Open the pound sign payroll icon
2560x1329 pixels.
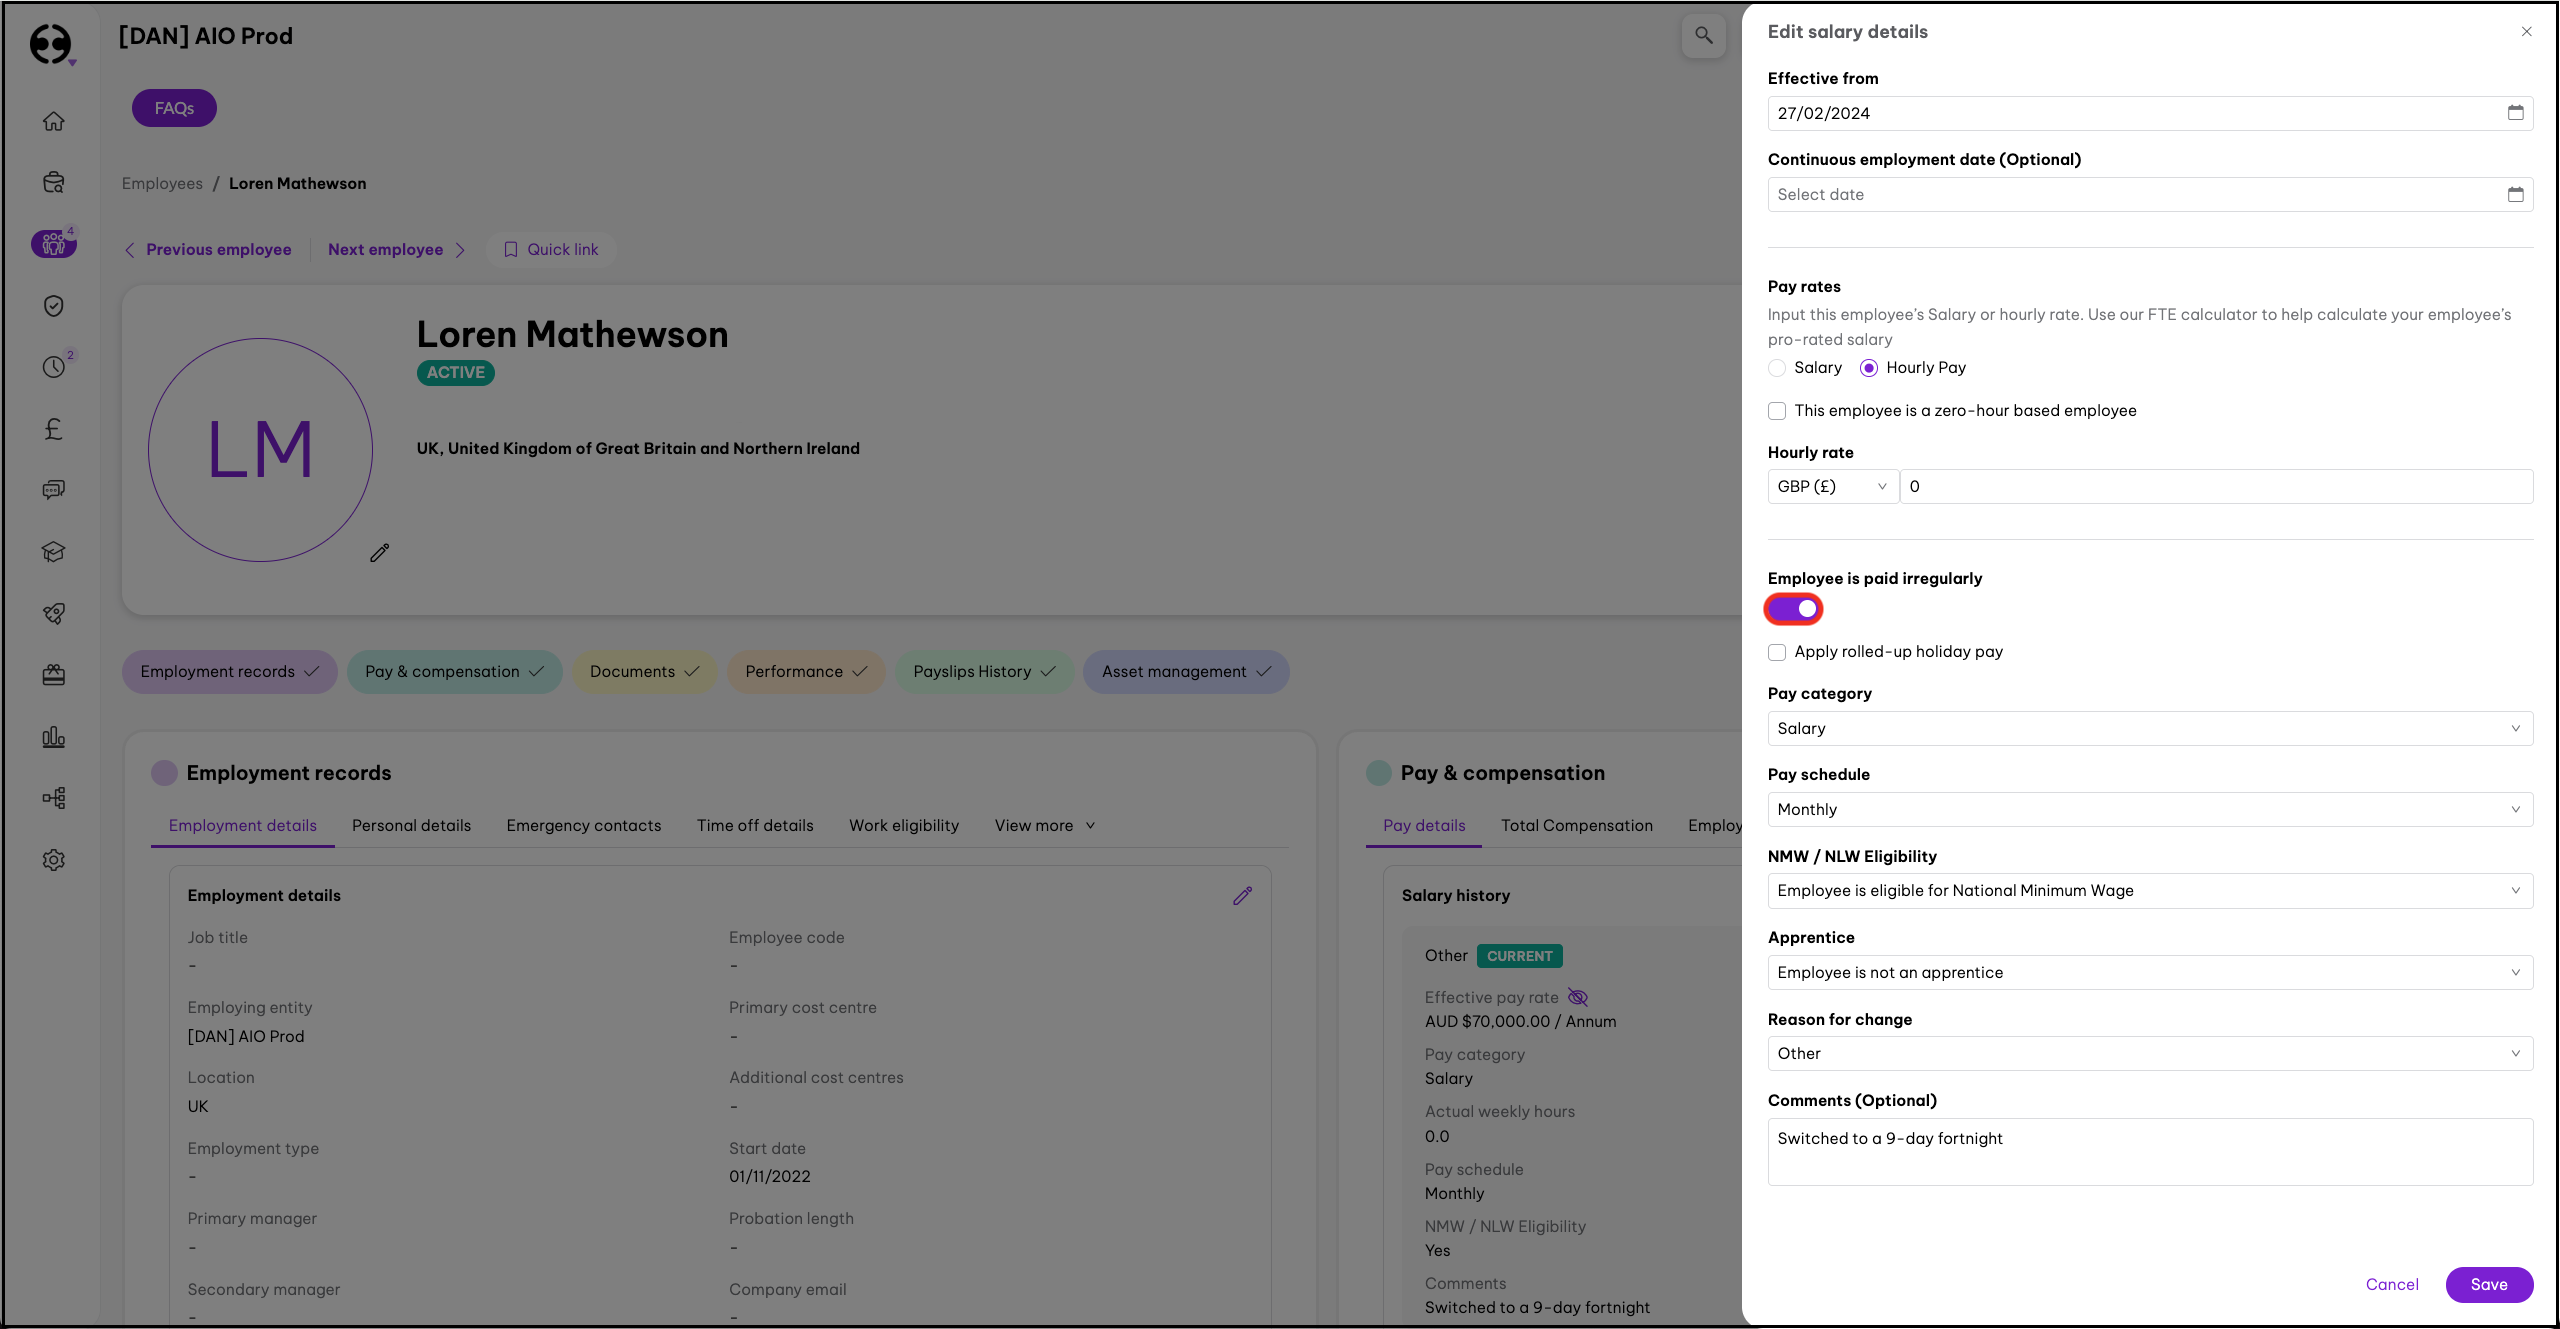pyautogui.click(x=54, y=429)
